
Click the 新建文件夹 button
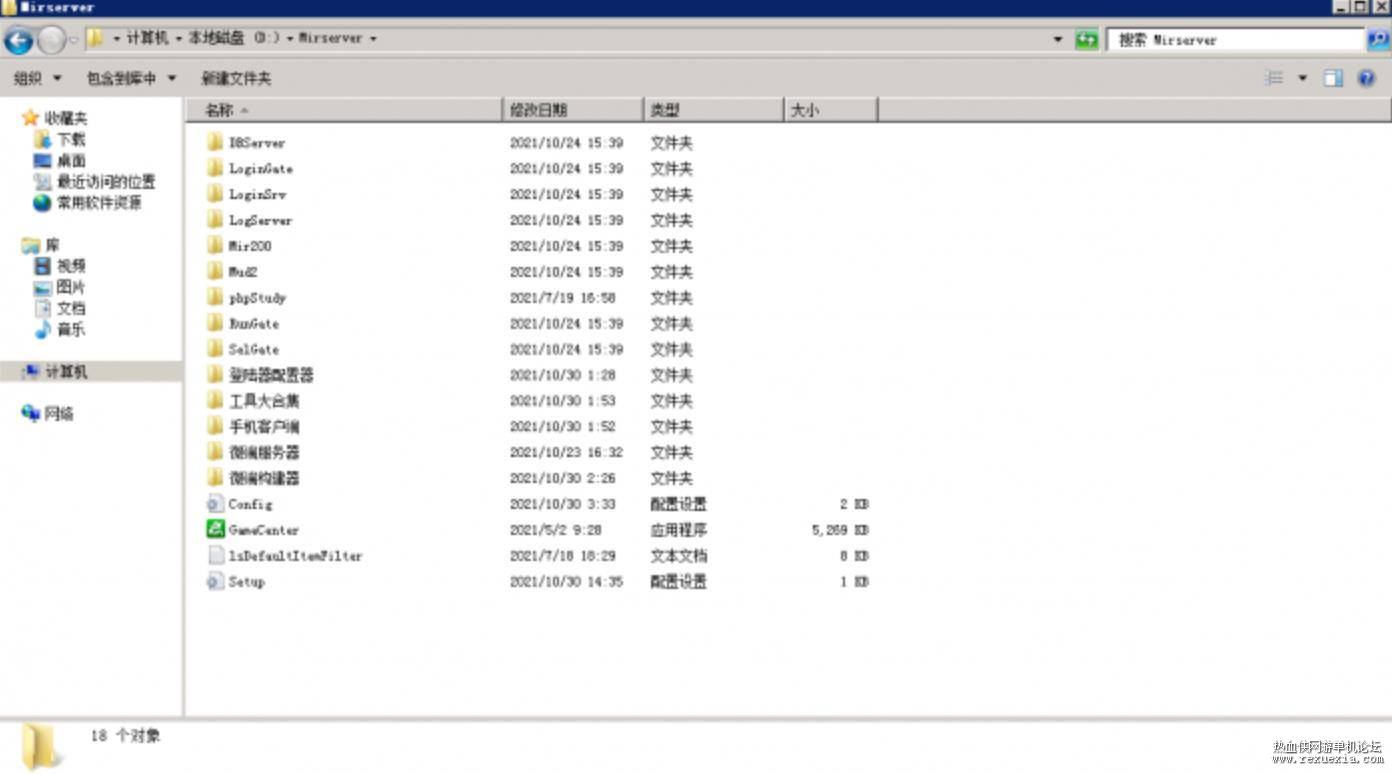(x=236, y=78)
